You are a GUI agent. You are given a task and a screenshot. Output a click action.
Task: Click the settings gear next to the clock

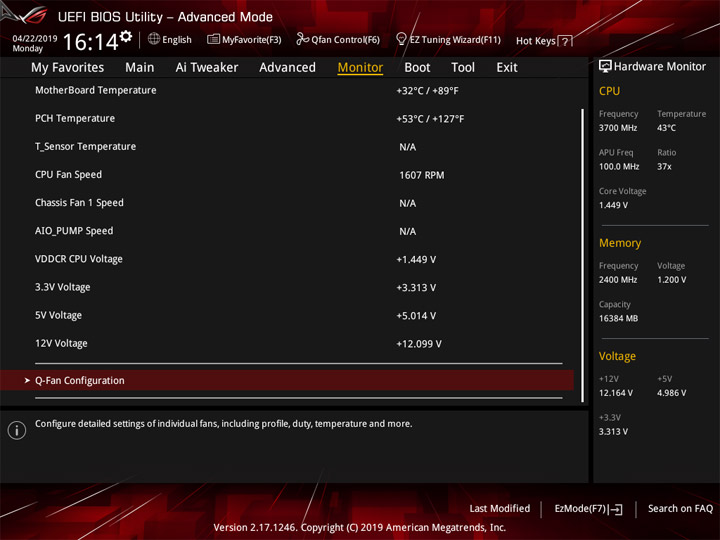click(126, 36)
